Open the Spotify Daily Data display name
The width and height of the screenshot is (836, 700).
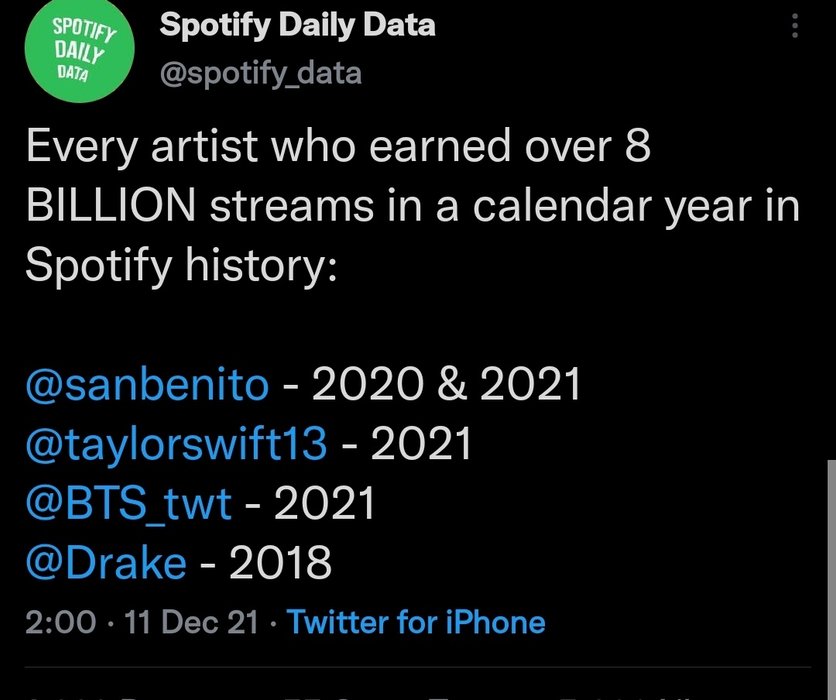(x=298, y=26)
